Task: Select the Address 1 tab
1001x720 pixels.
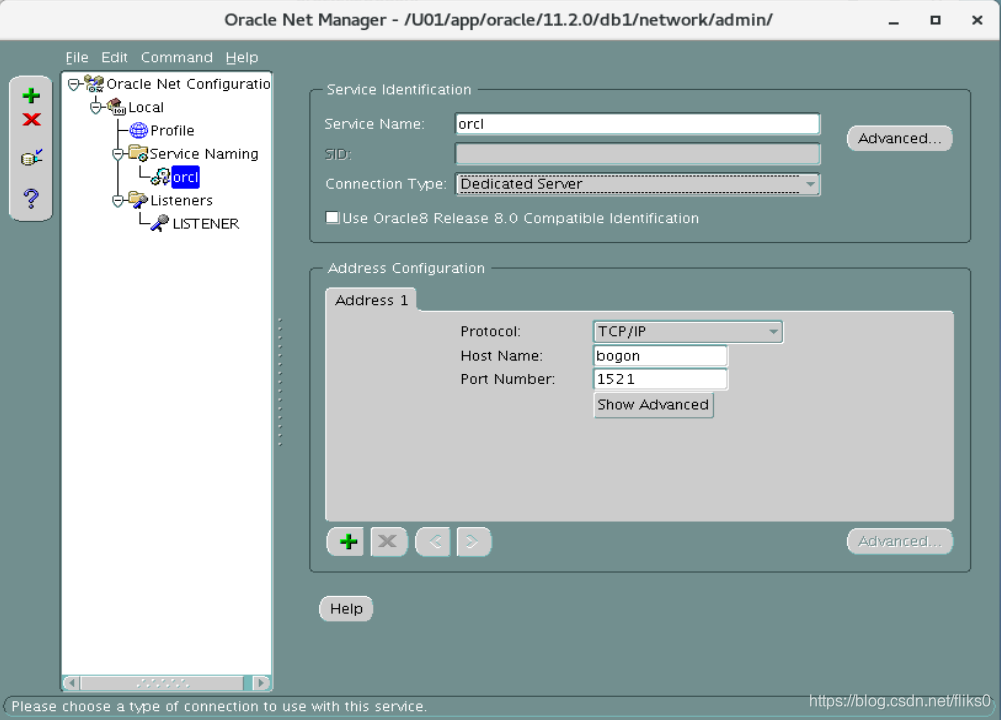Action: coord(371,300)
